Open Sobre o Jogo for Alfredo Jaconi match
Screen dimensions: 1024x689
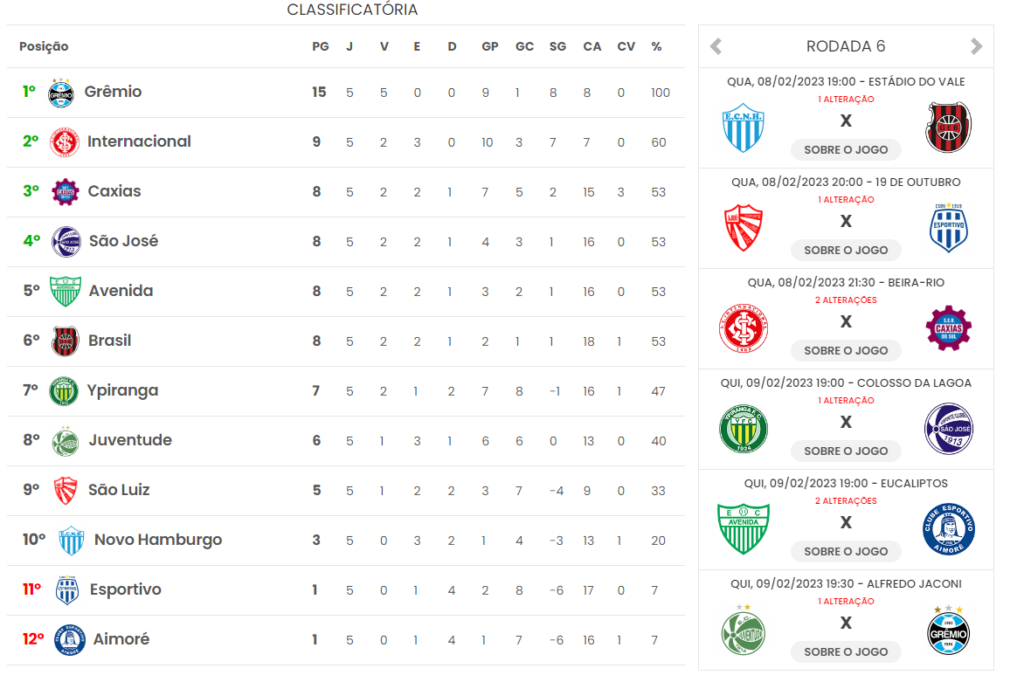[846, 652]
